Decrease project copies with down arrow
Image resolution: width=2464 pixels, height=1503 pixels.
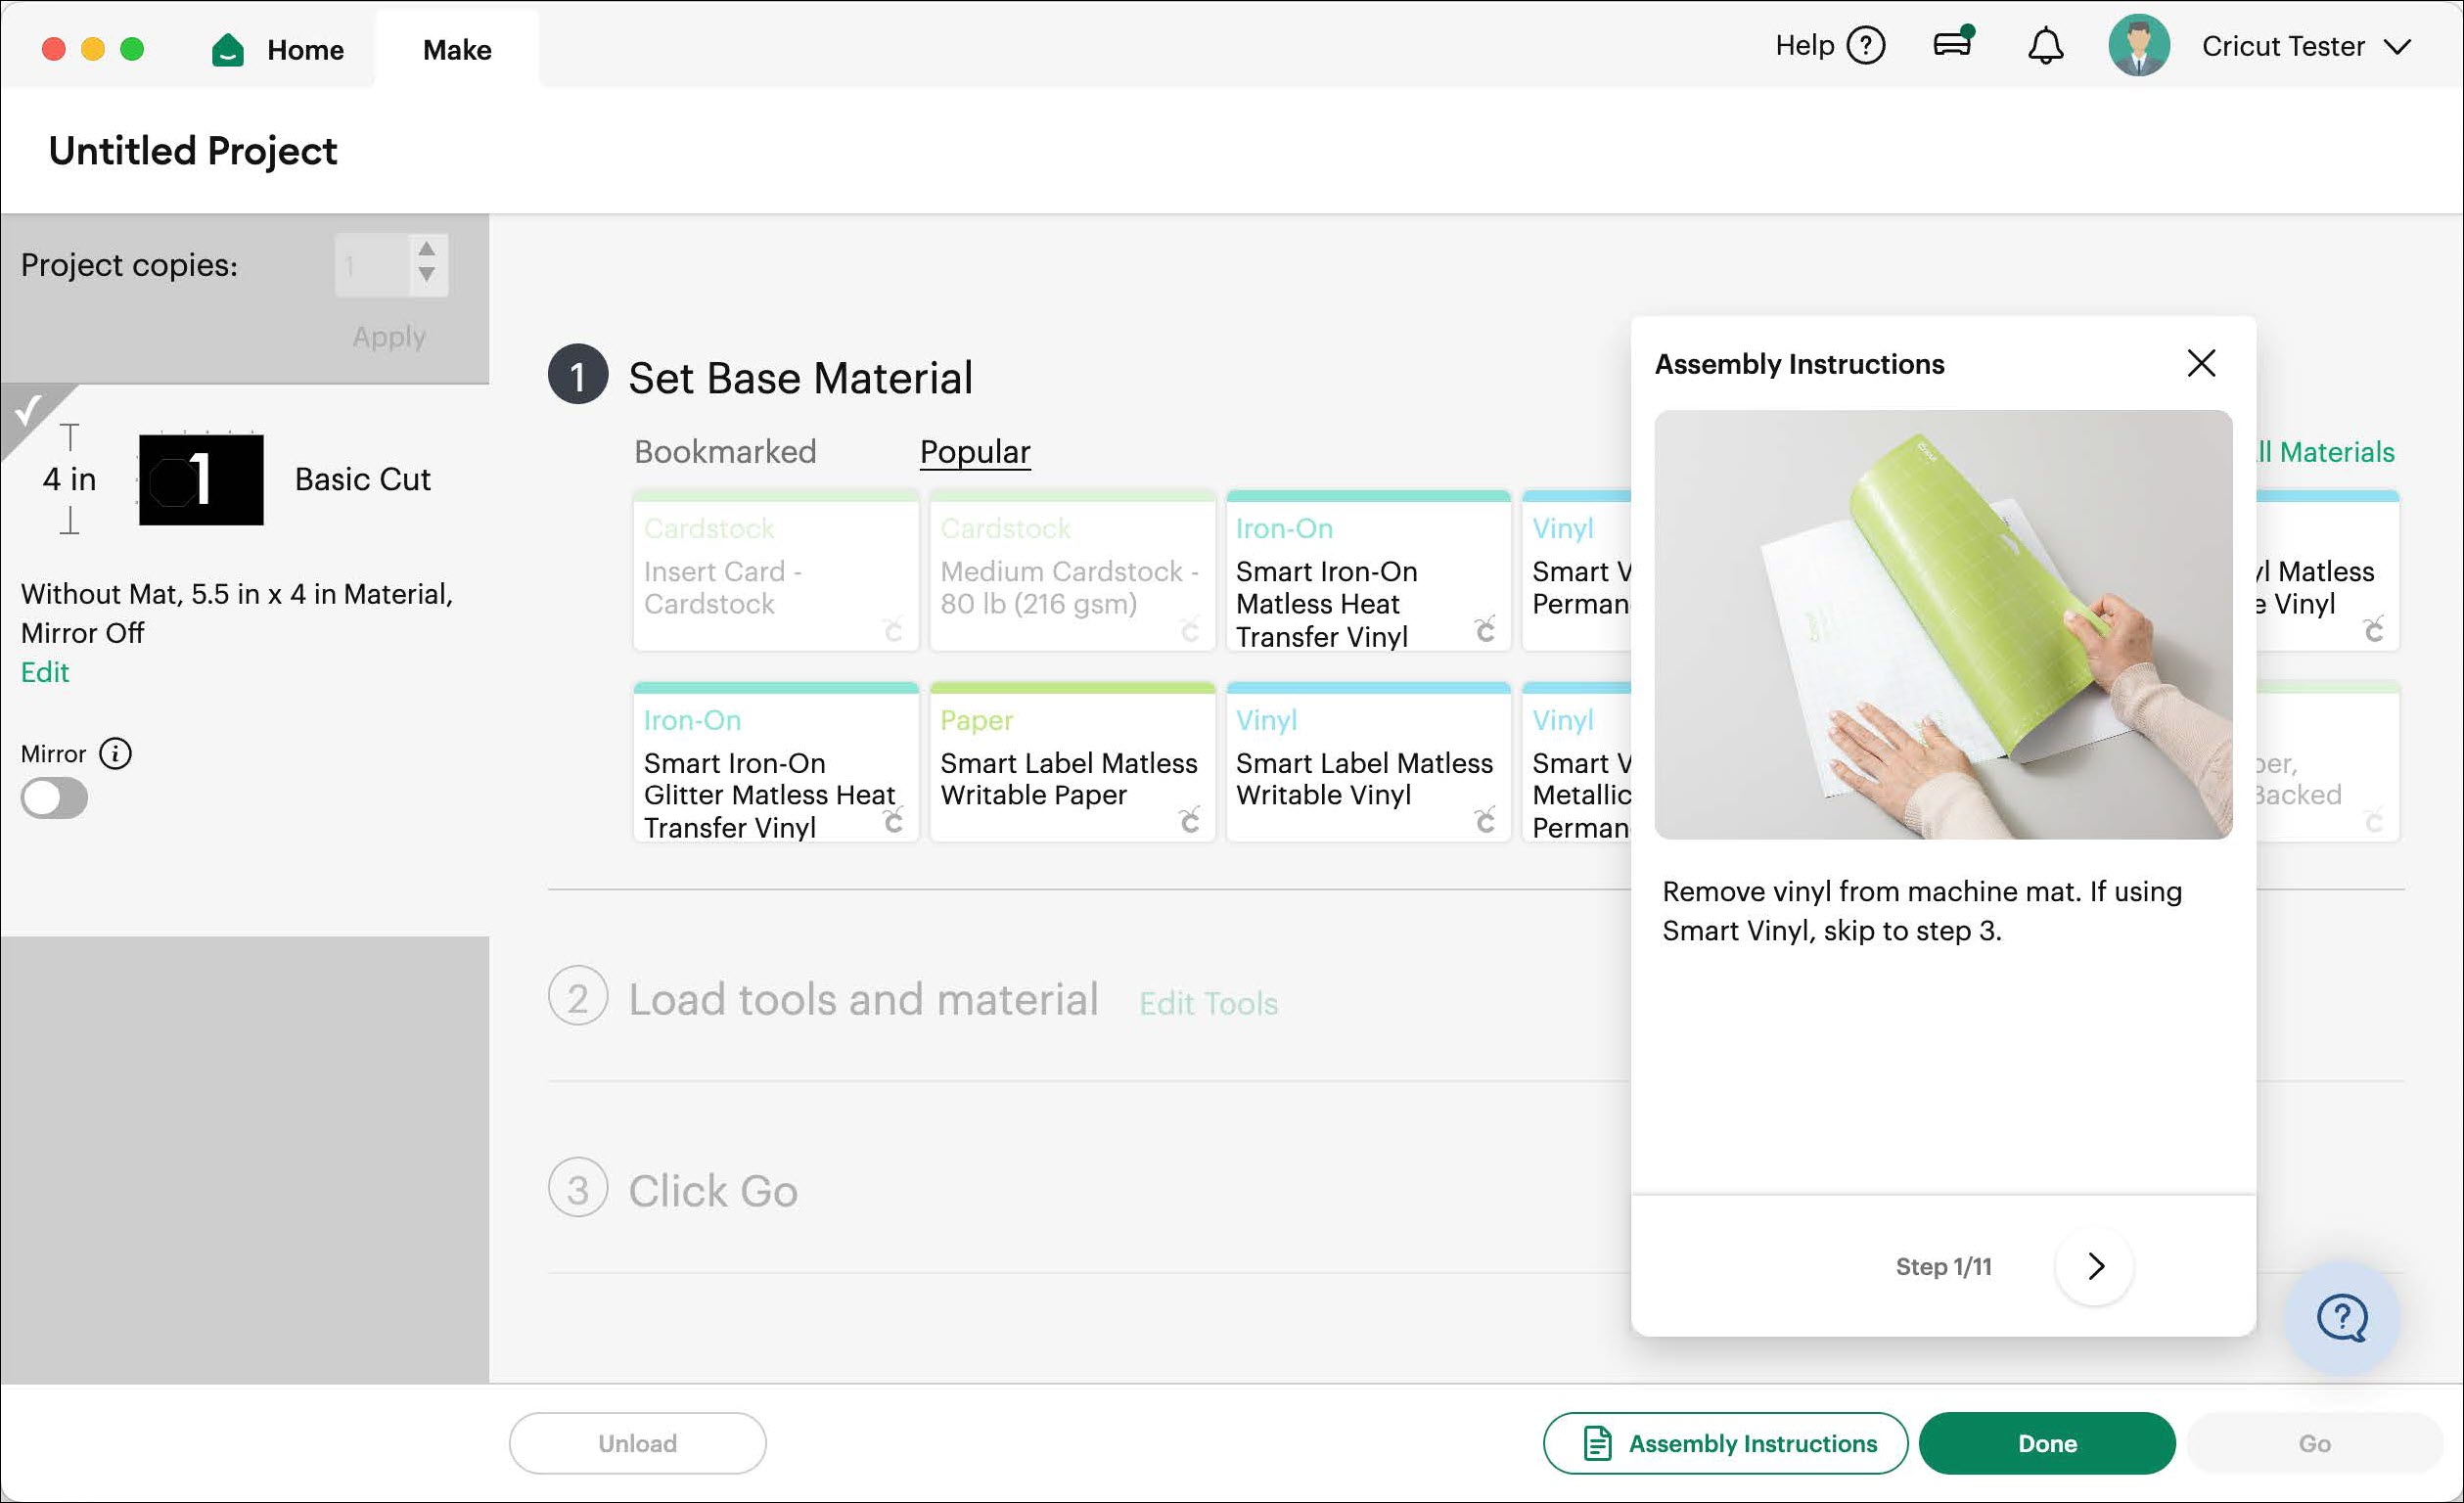pos(427,275)
